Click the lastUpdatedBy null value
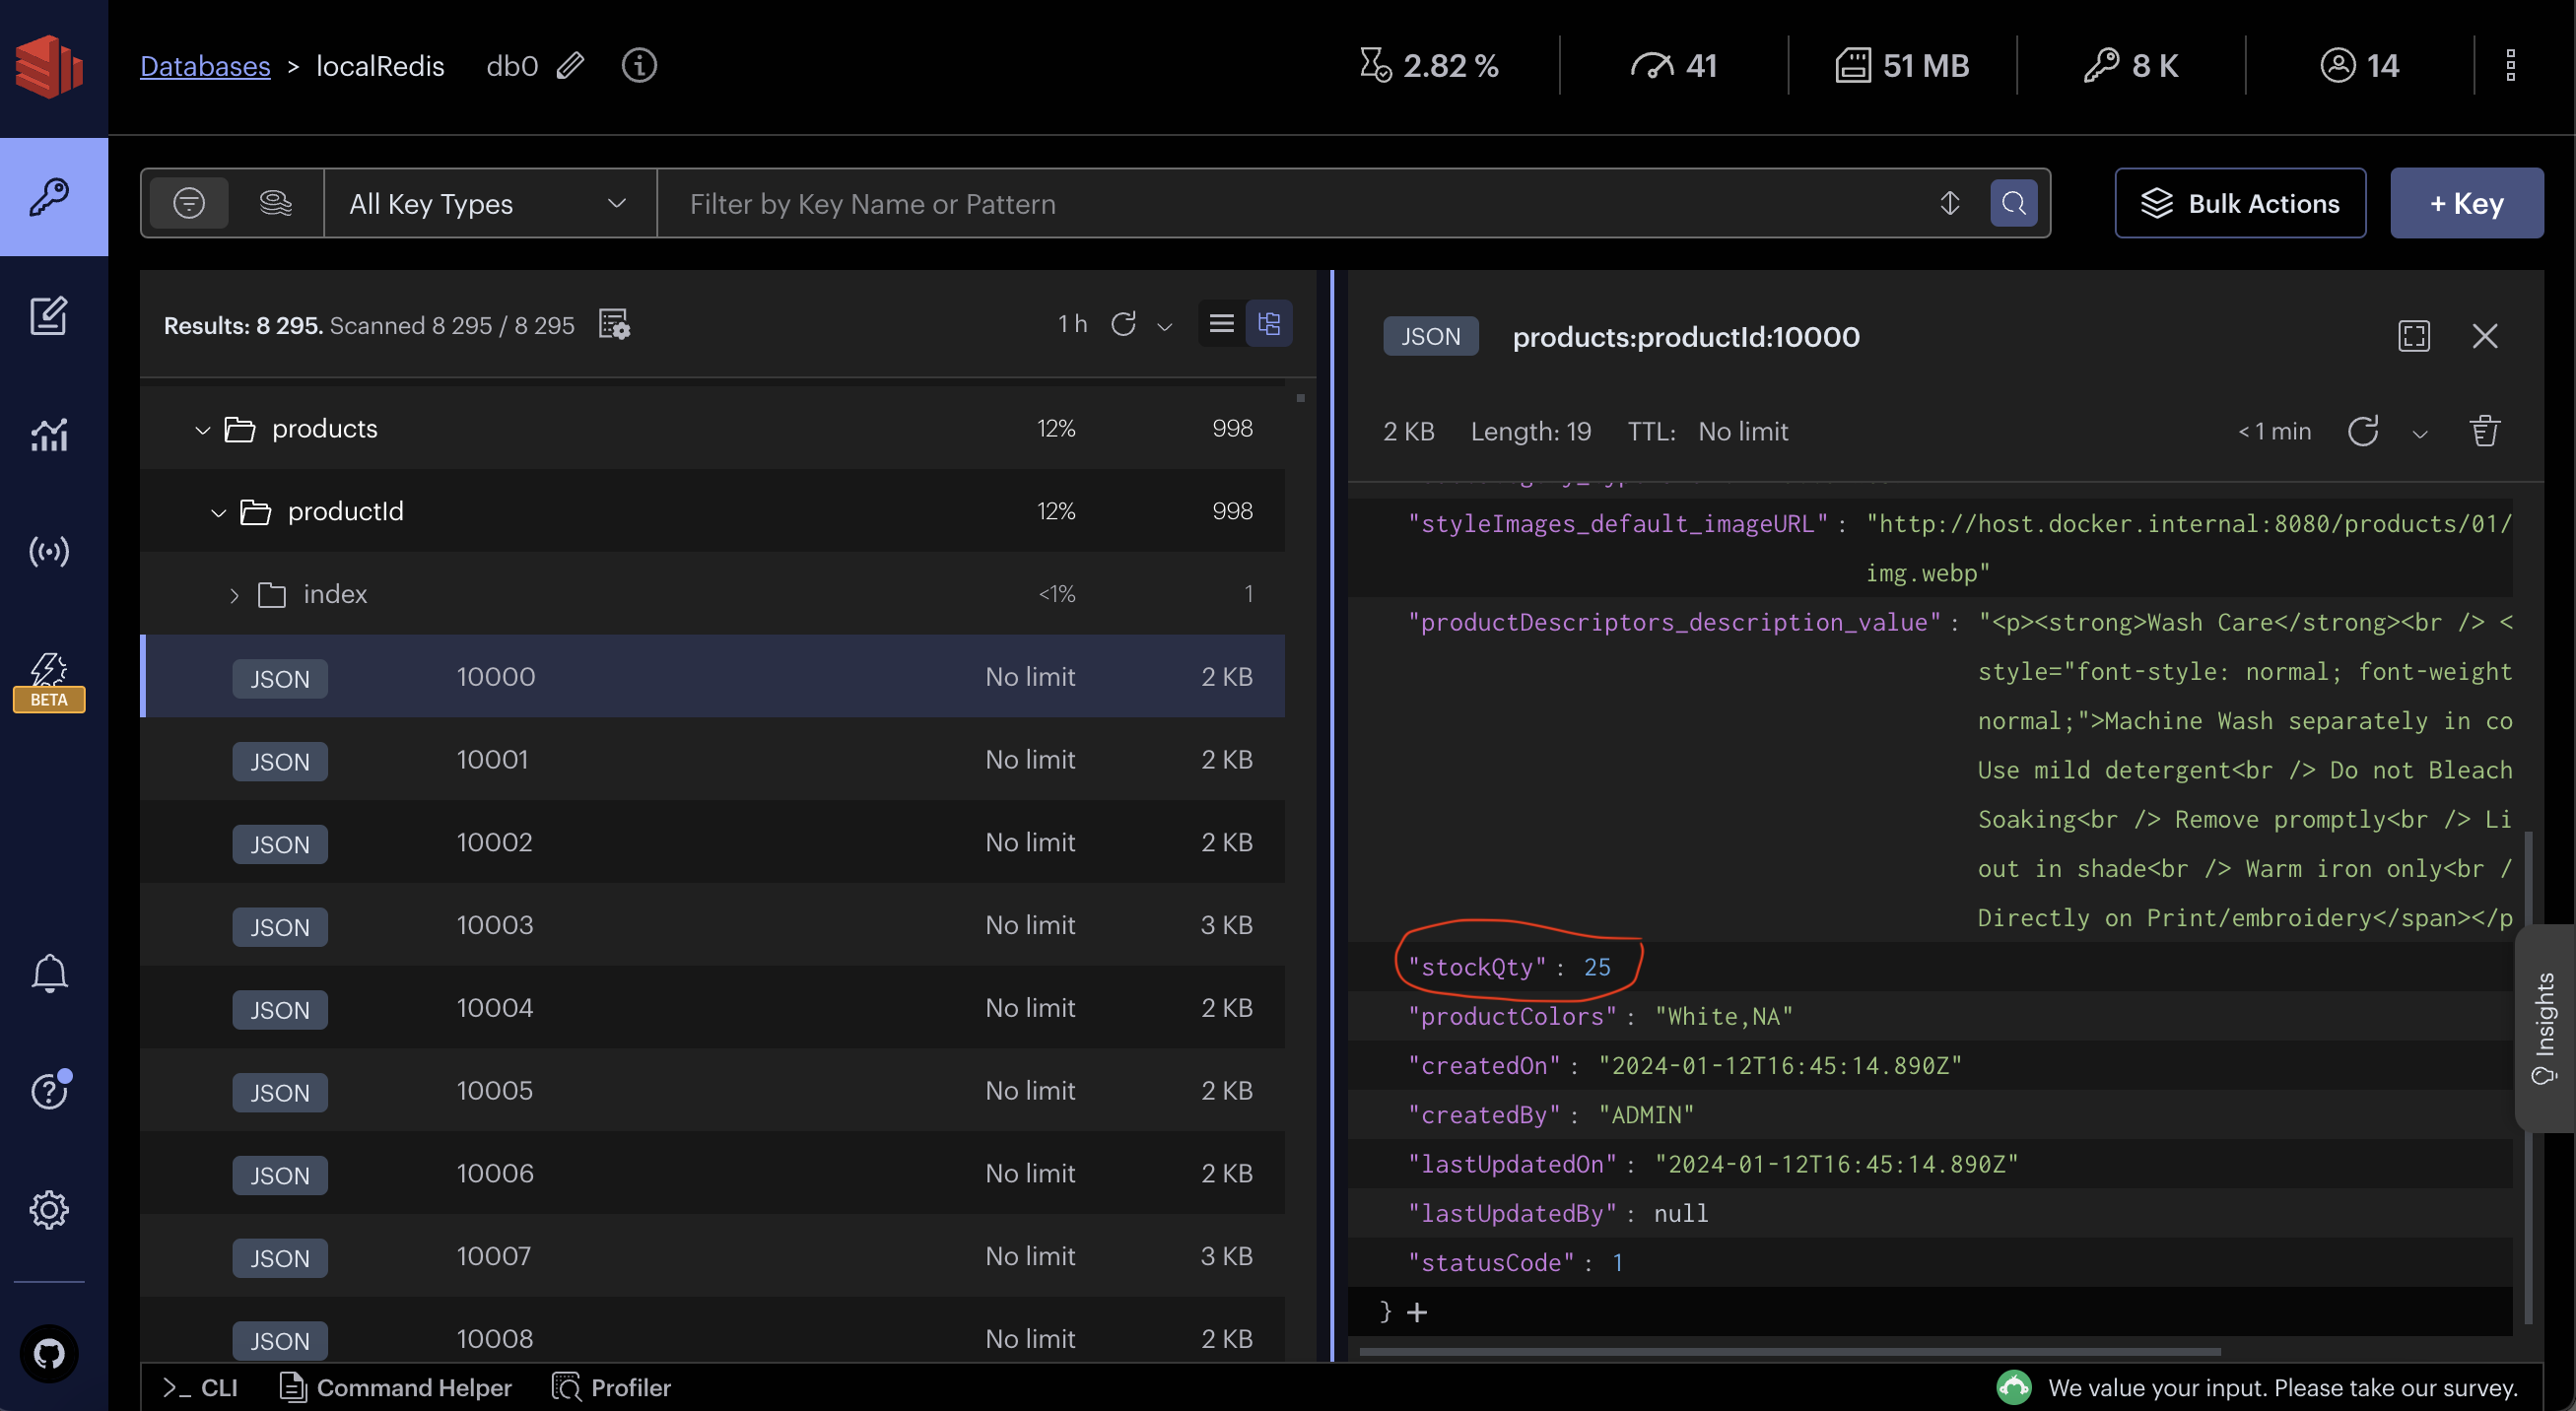Screen dimensions: 2576x1411 1681,1213
